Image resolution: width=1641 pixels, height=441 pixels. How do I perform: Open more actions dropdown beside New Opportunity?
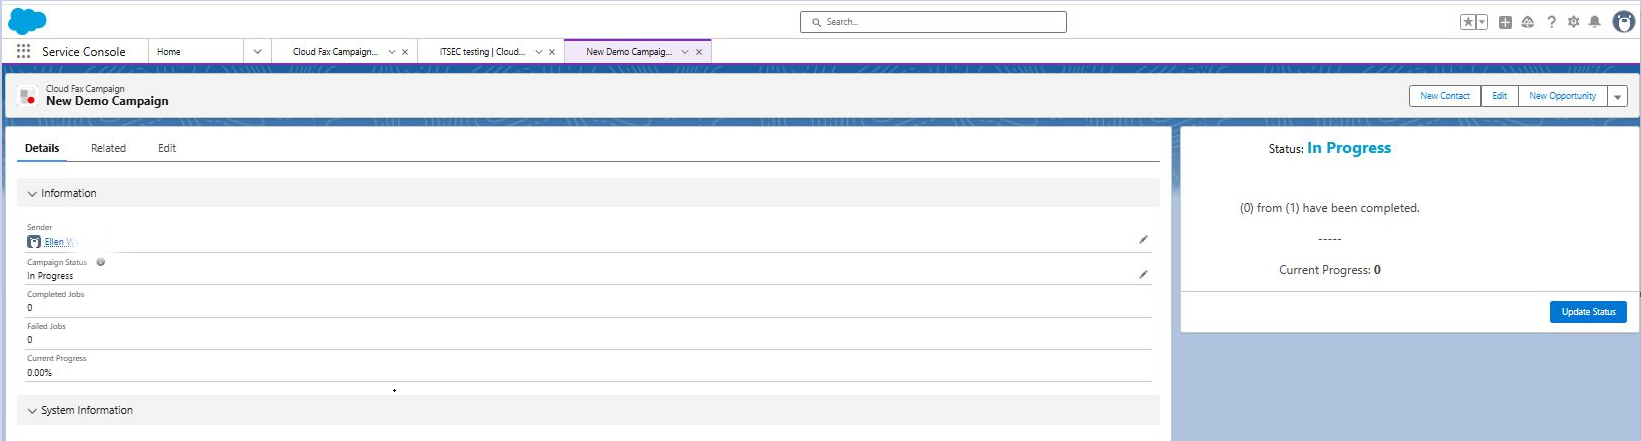(x=1618, y=97)
